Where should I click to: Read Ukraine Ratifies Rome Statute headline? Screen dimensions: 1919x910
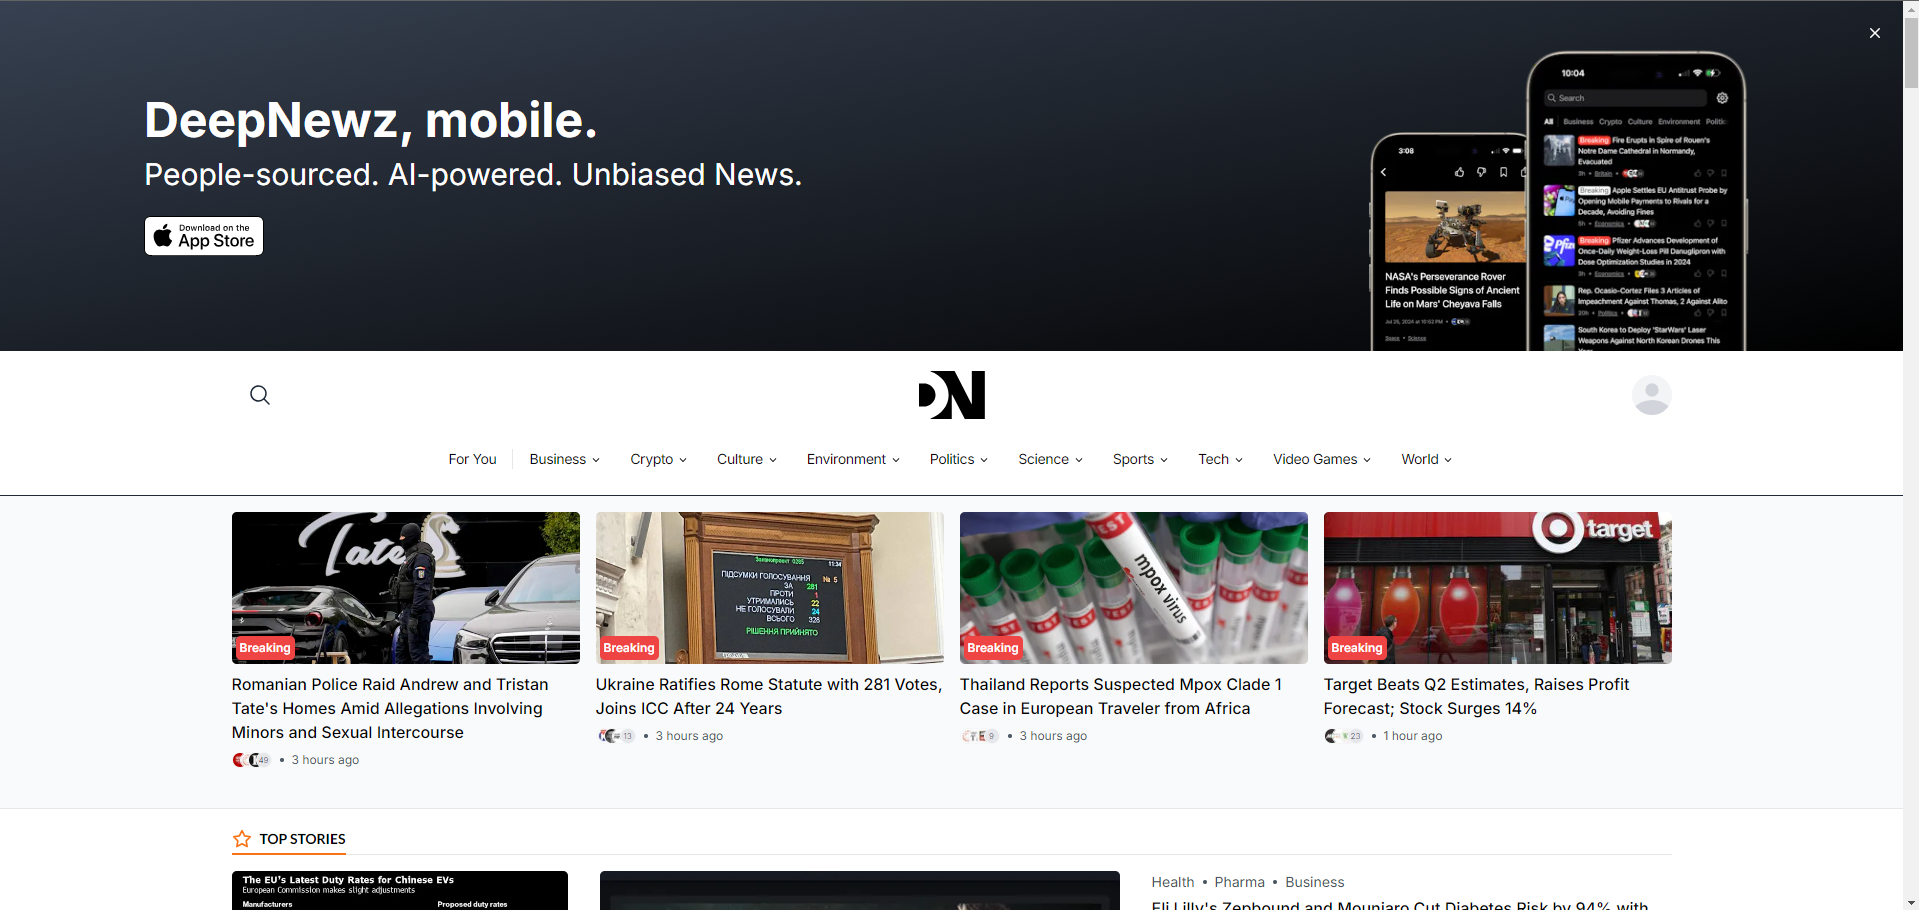tap(769, 696)
